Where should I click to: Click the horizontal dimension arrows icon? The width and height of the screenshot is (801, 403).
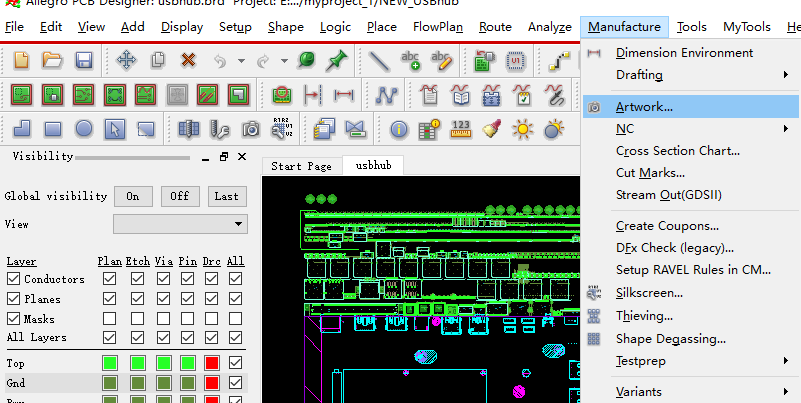point(343,95)
